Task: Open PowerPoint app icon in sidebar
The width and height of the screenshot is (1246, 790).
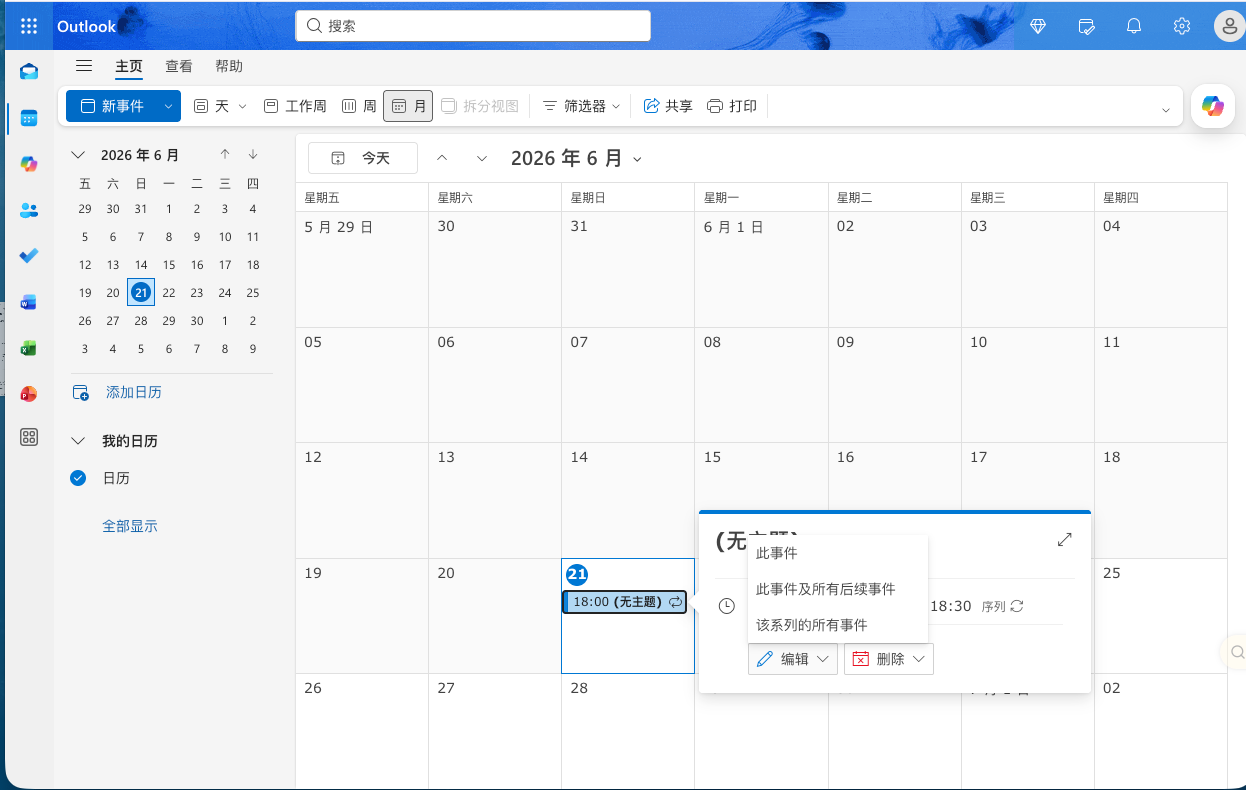Action: pyautogui.click(x=29, y=394)
